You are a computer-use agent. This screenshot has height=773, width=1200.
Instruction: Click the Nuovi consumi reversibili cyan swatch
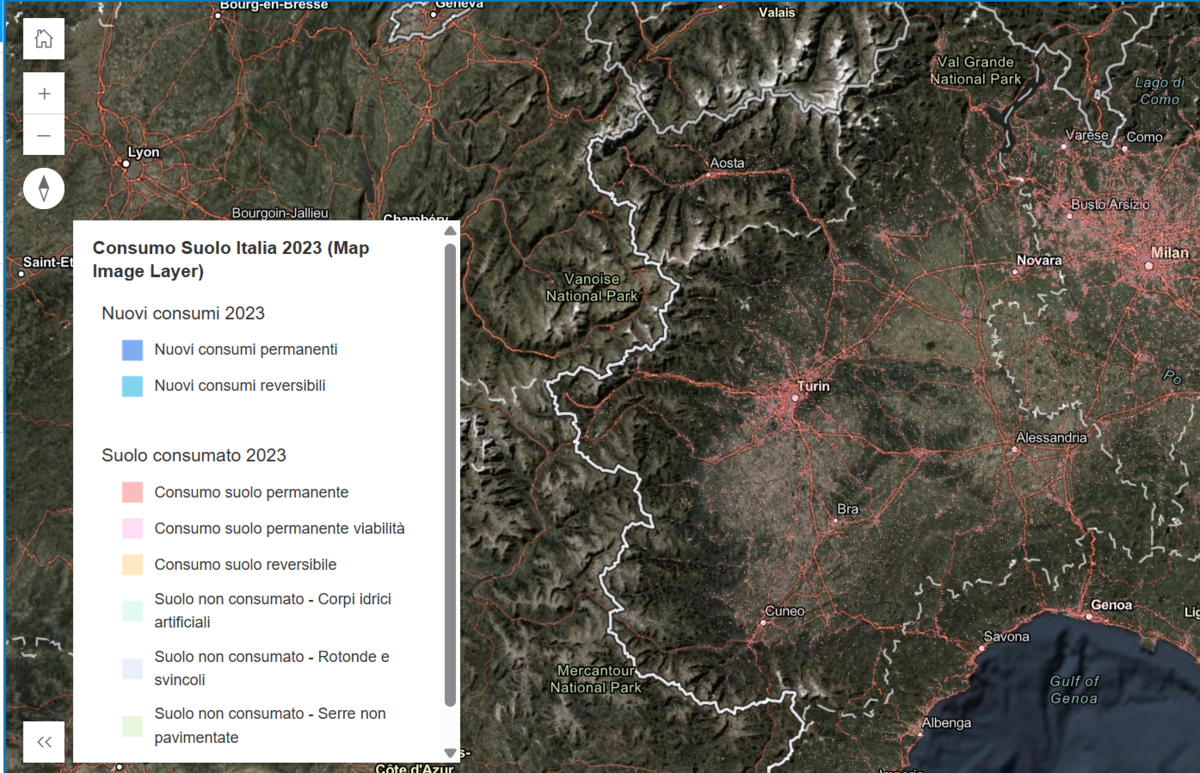point(132,386)
